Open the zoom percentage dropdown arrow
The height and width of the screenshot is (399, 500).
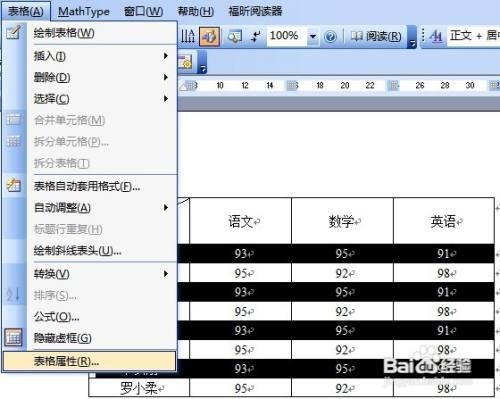313,36
